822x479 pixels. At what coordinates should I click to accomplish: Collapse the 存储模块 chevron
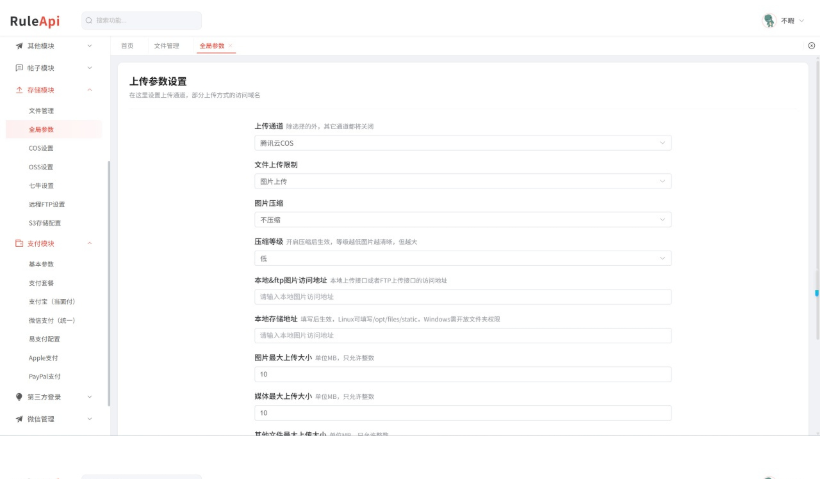(90, 90)
